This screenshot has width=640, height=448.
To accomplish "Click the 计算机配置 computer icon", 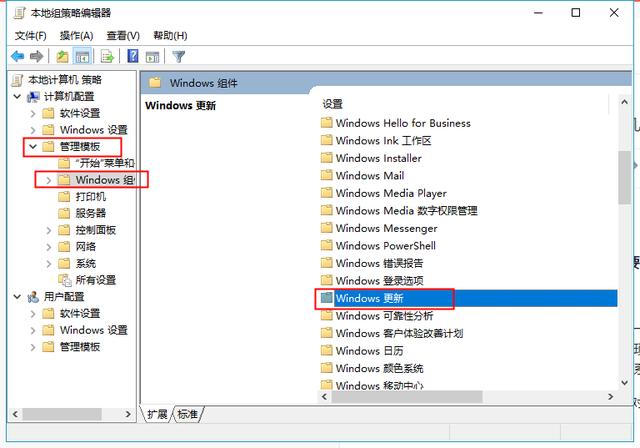I will tap(33, 97).
